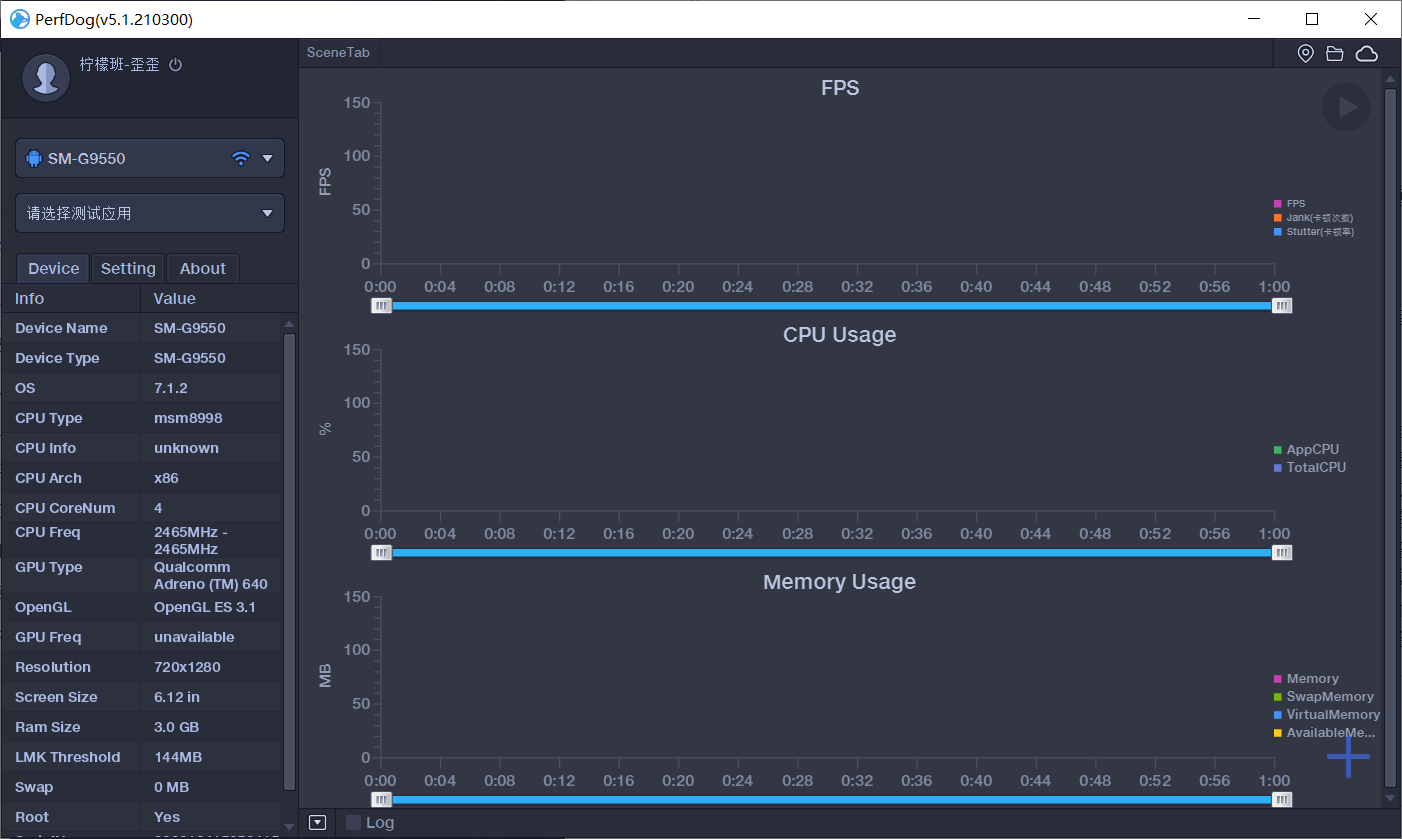Open the folder icon in top bar

pos(1335,53)
